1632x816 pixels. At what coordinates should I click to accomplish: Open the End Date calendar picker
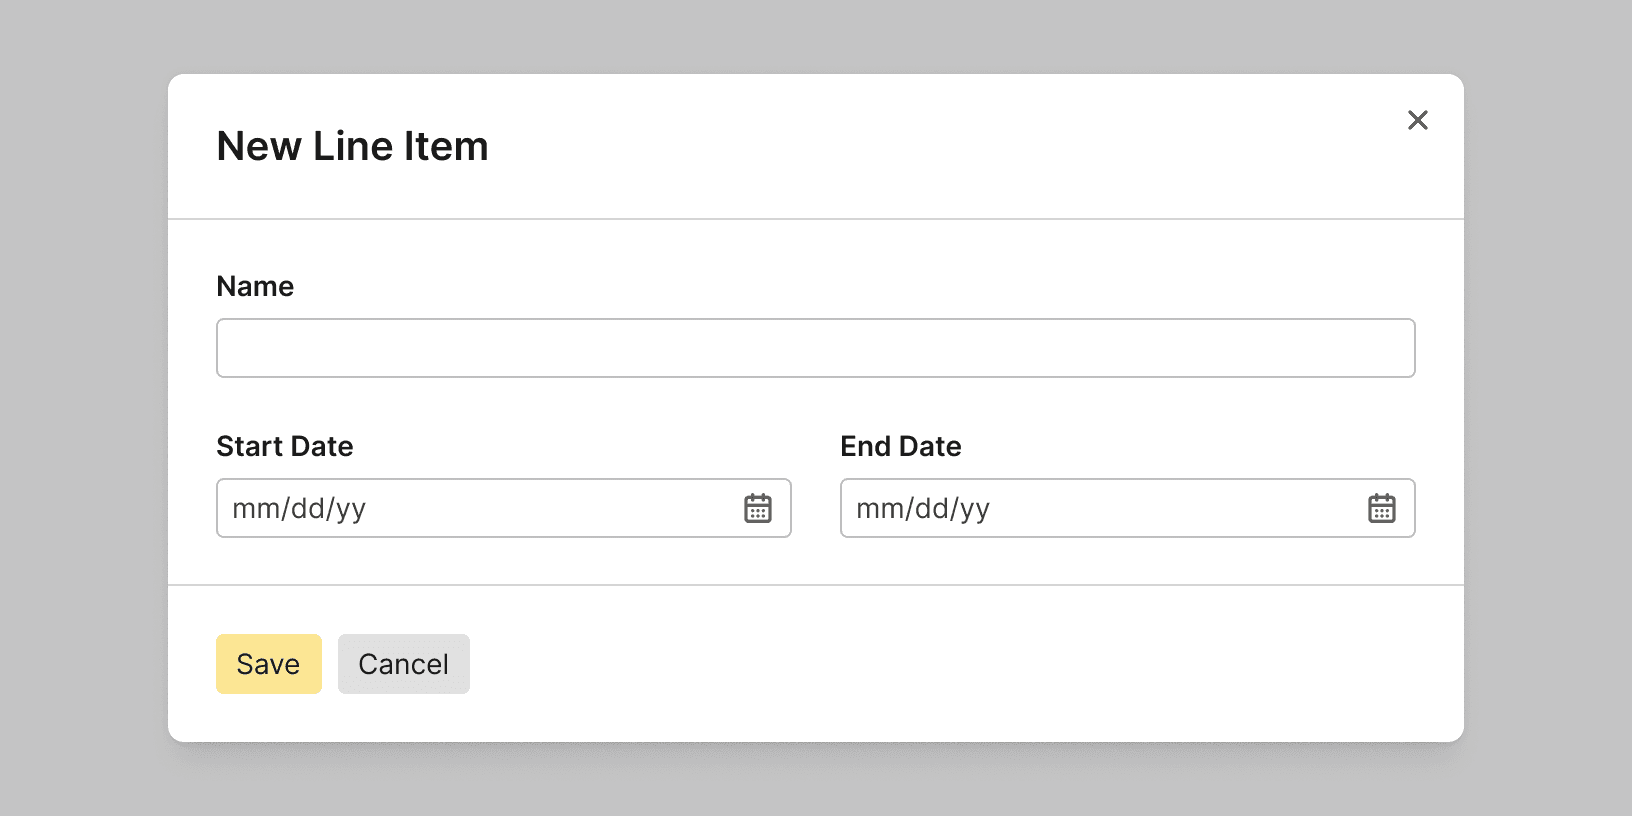click(1381, 508)
